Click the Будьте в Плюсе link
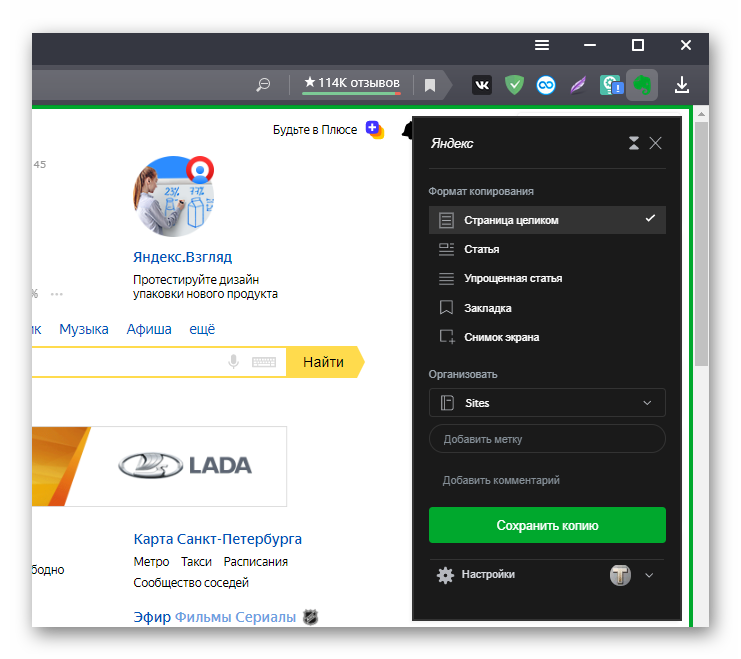 coord(315,130)
